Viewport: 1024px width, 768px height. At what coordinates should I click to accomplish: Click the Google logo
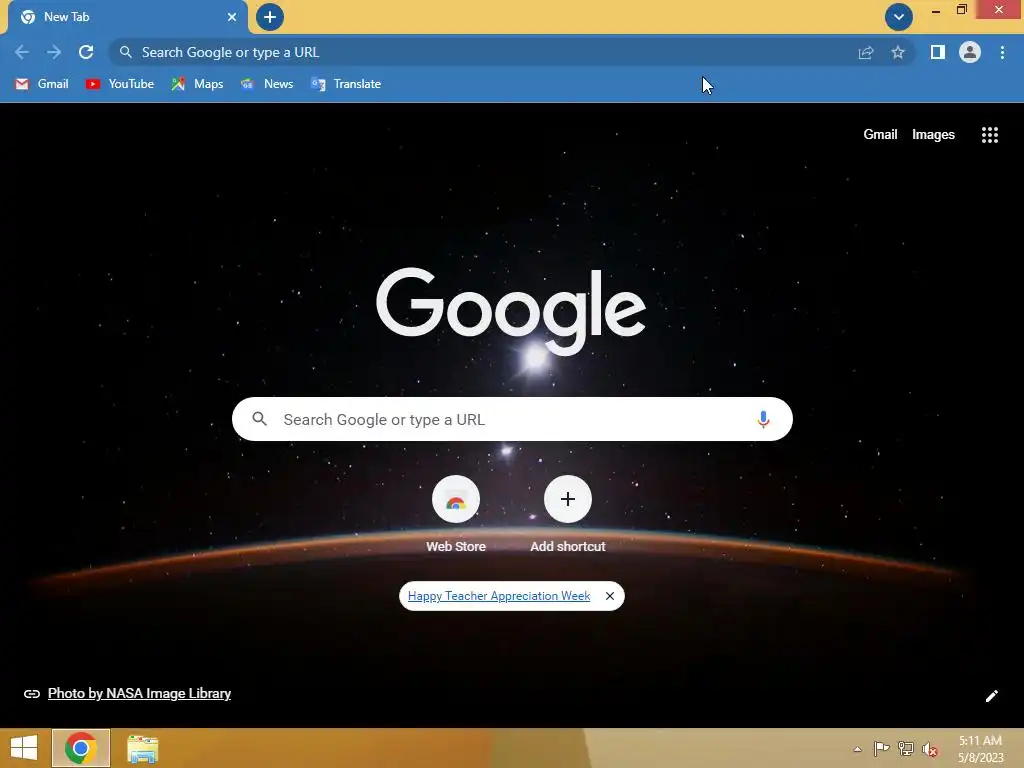click(511, 310)
